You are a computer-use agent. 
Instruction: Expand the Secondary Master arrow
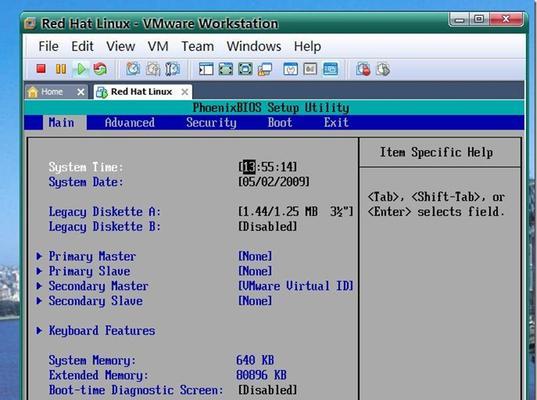[x=39, y=286]
